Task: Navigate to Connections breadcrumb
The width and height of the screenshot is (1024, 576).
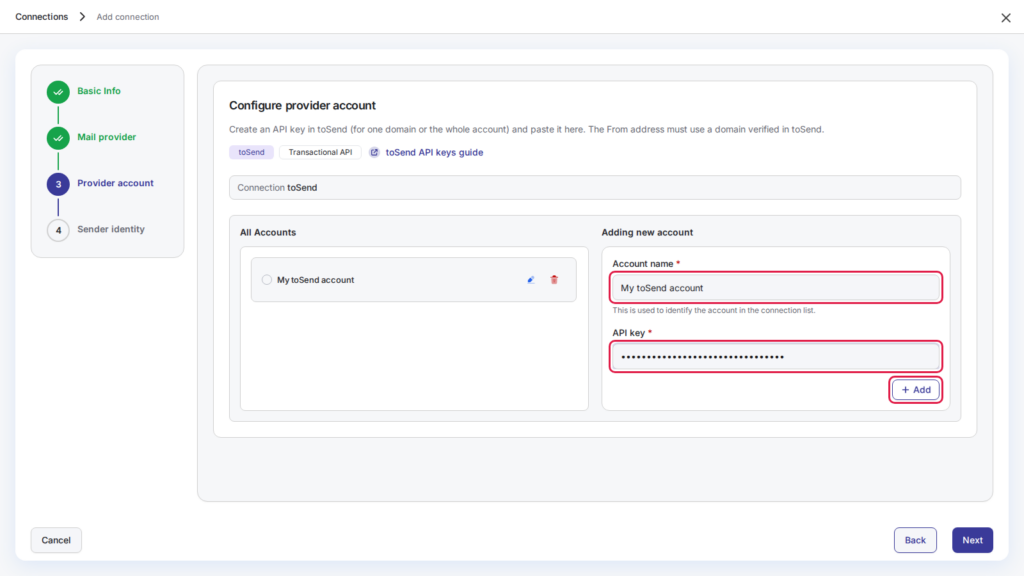Action: click(42, 17)
